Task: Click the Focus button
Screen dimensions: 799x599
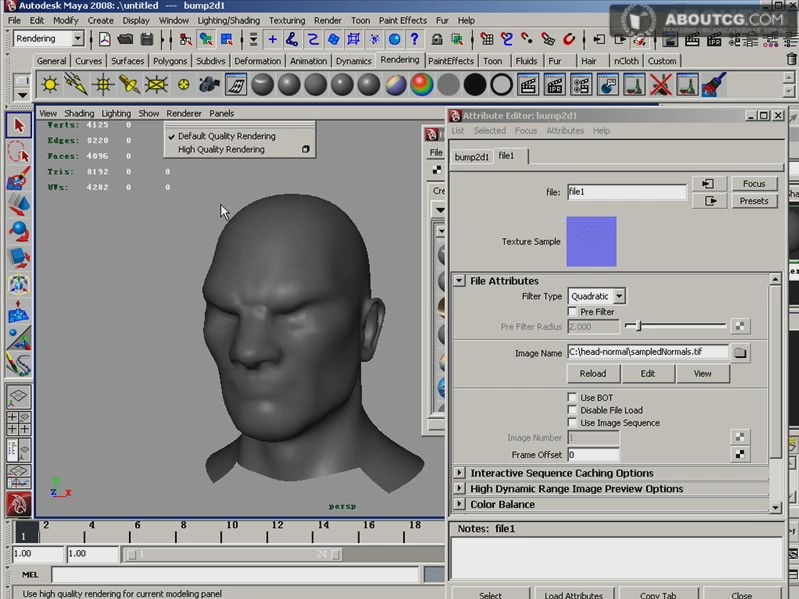Action: (x=754, y=183)
